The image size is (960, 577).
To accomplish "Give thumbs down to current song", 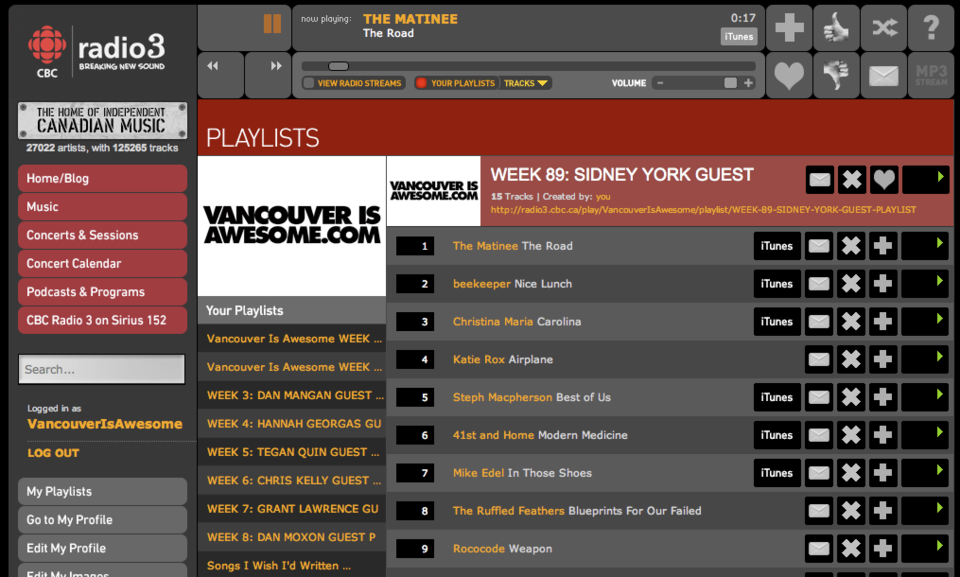I will (837, 75).
